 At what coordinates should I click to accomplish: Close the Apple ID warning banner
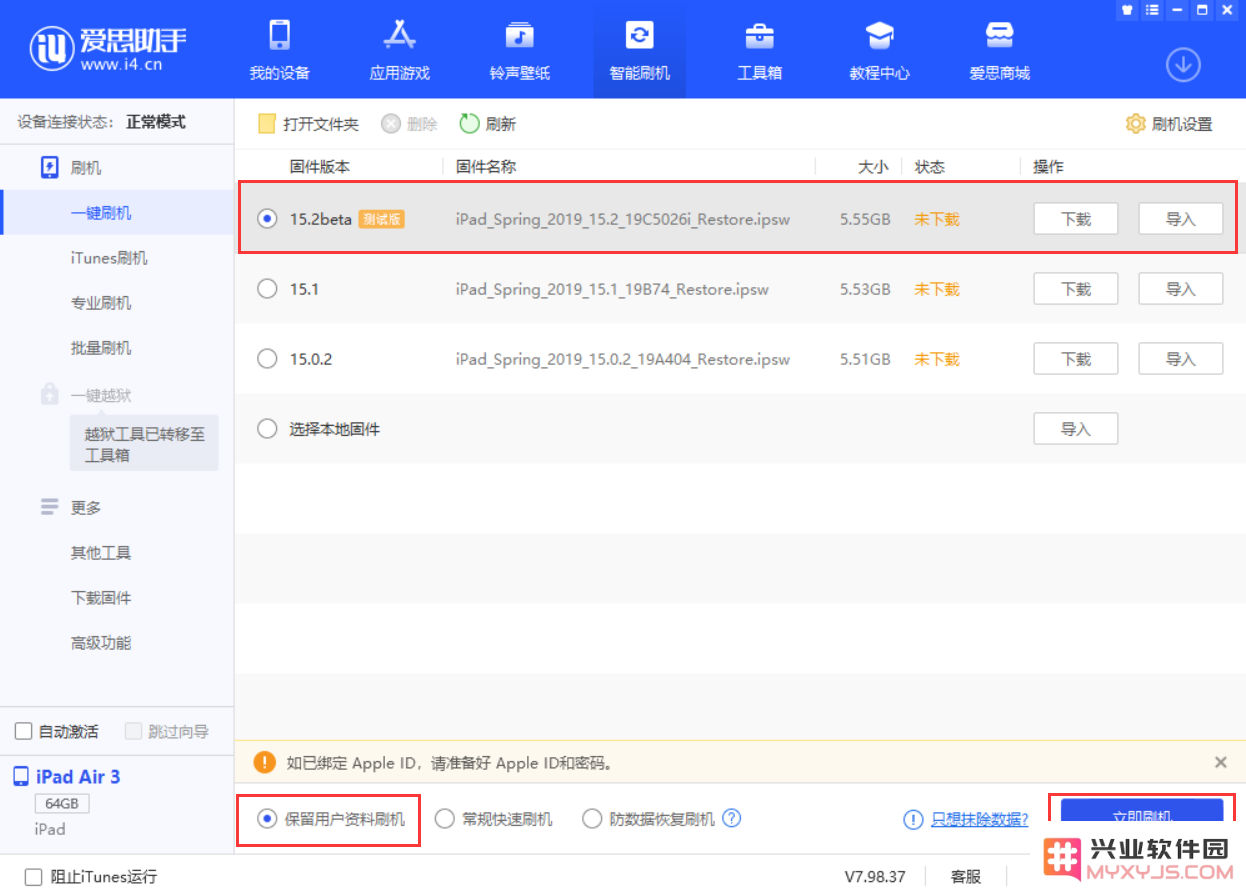coord(1220,762)
